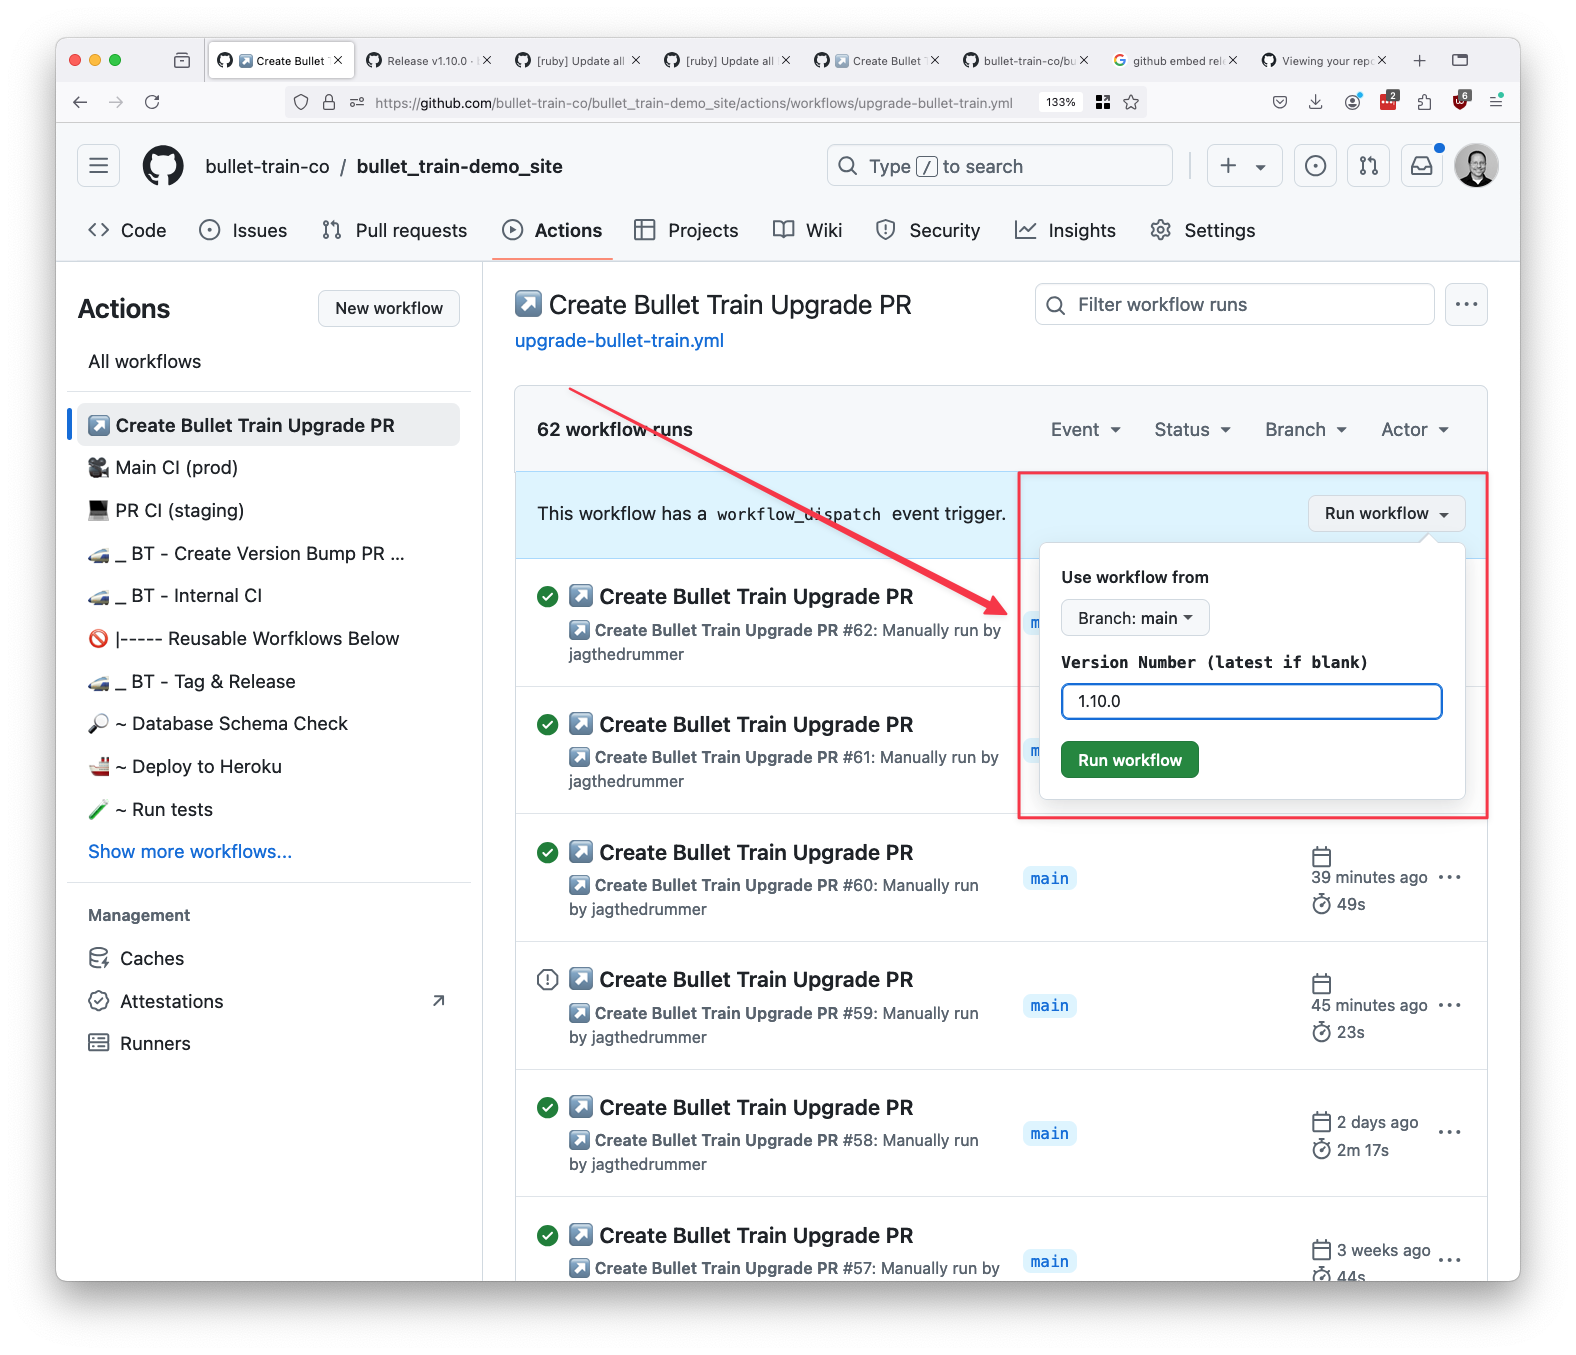Expand the Status filter dropdown
The height and width of the screenshot is (1355, 1576).
pos(1192,429)
